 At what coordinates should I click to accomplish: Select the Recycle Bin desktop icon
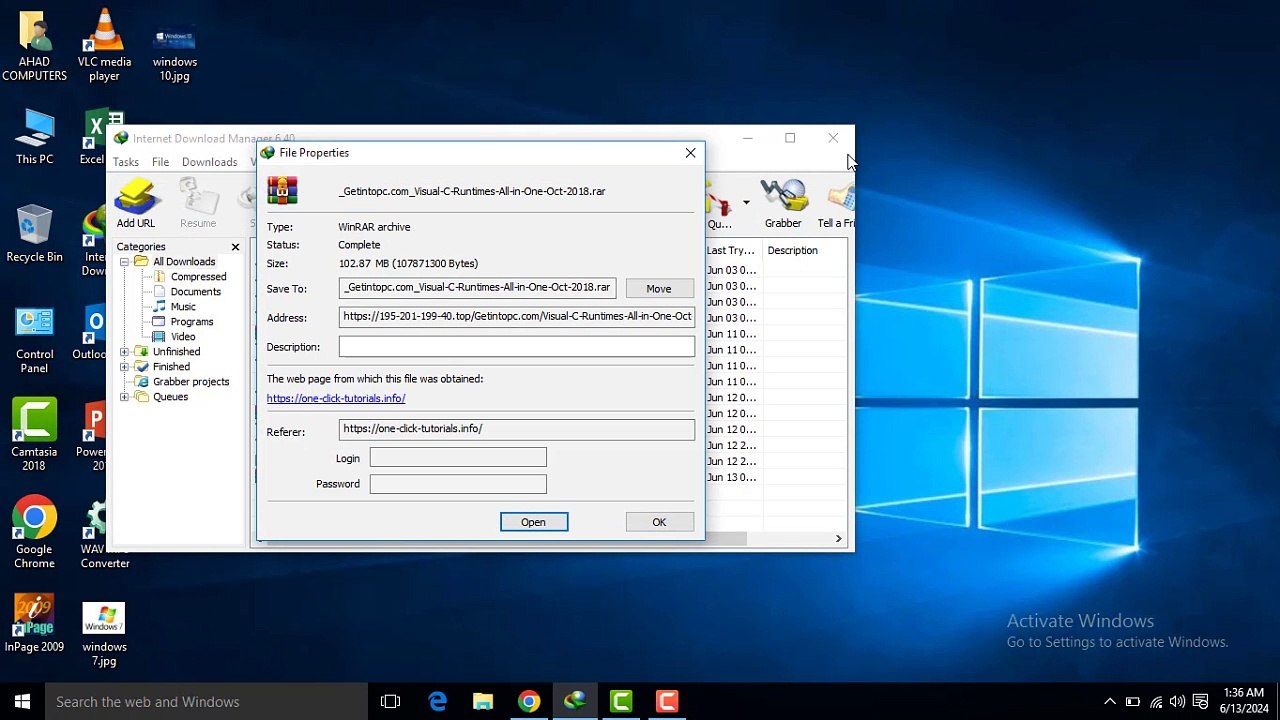(34, 235)
